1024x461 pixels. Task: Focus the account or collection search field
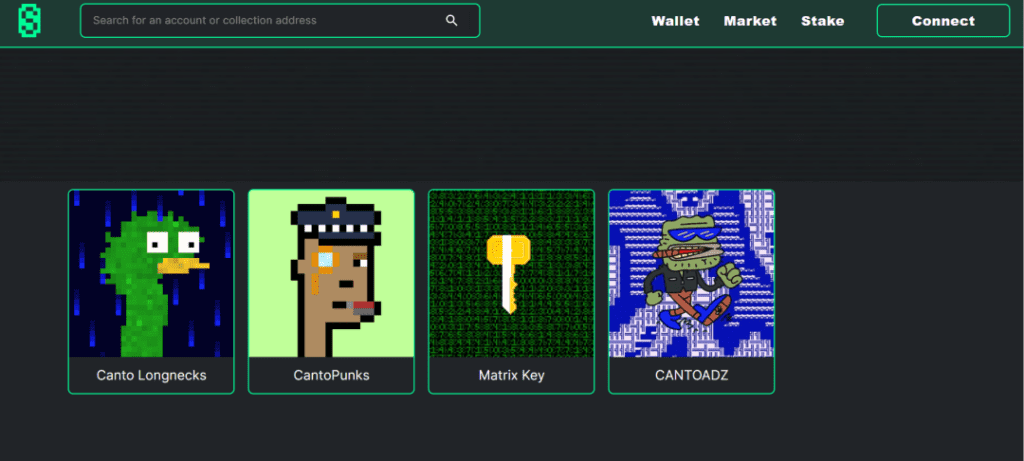click(x=280, y=20)
